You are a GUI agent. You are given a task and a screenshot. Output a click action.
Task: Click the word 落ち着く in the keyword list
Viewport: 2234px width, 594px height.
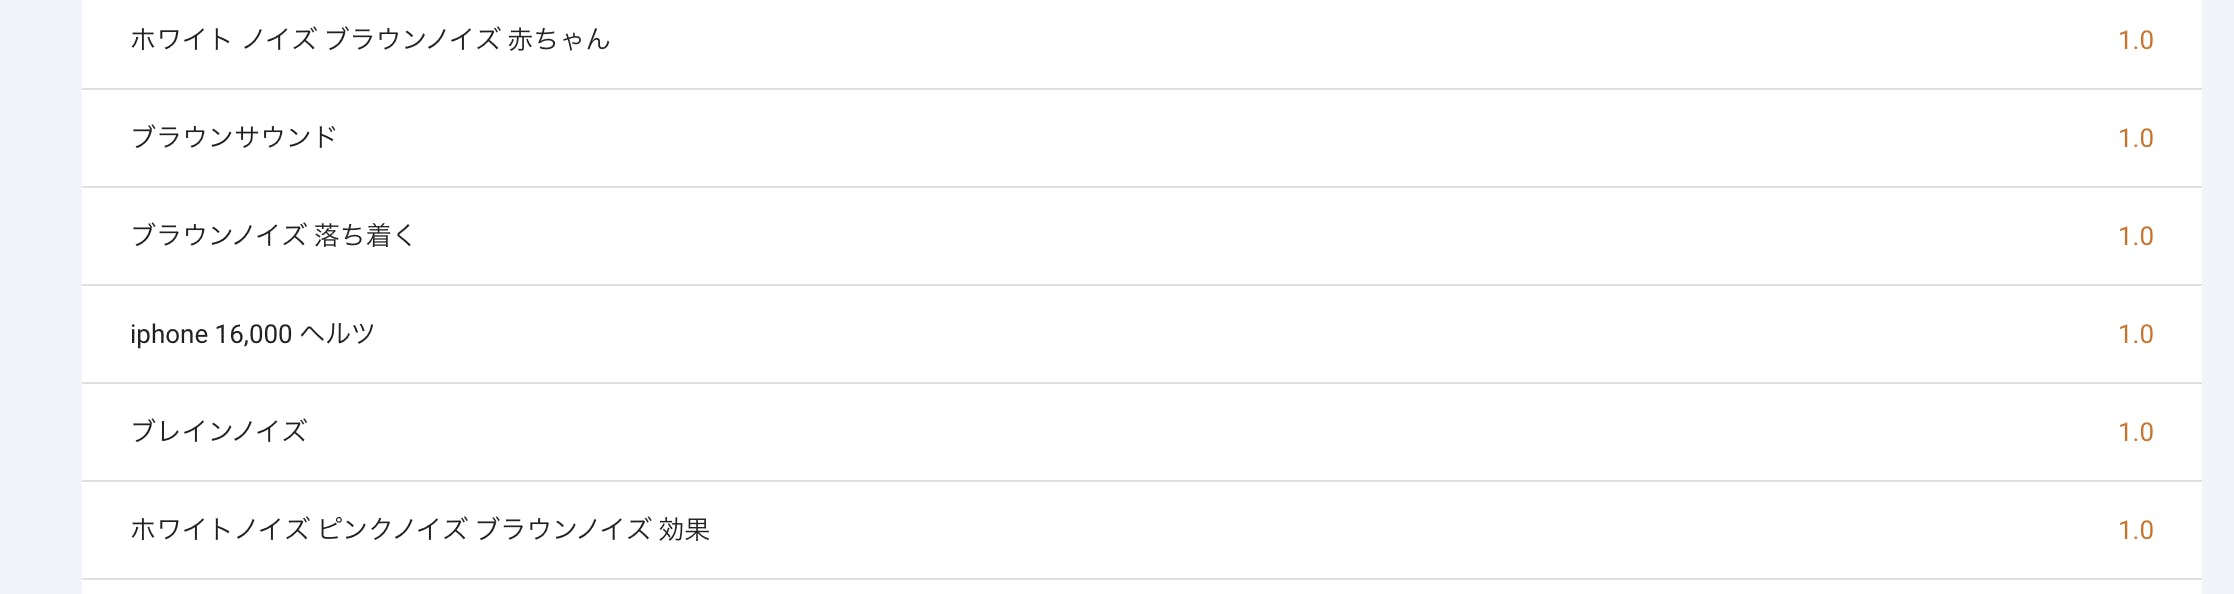coord(364,235)
